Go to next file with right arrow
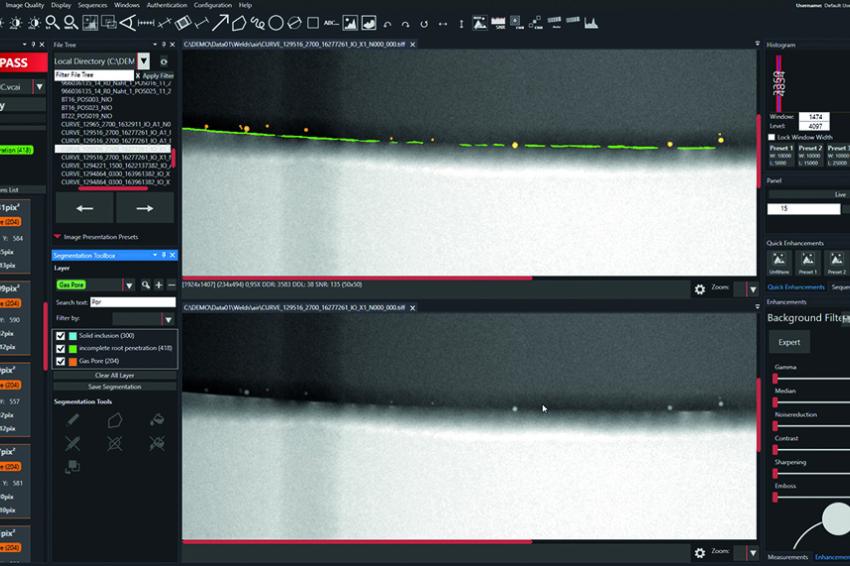Image resolution: width=850 pixels, height=566 pixels. 145,208
